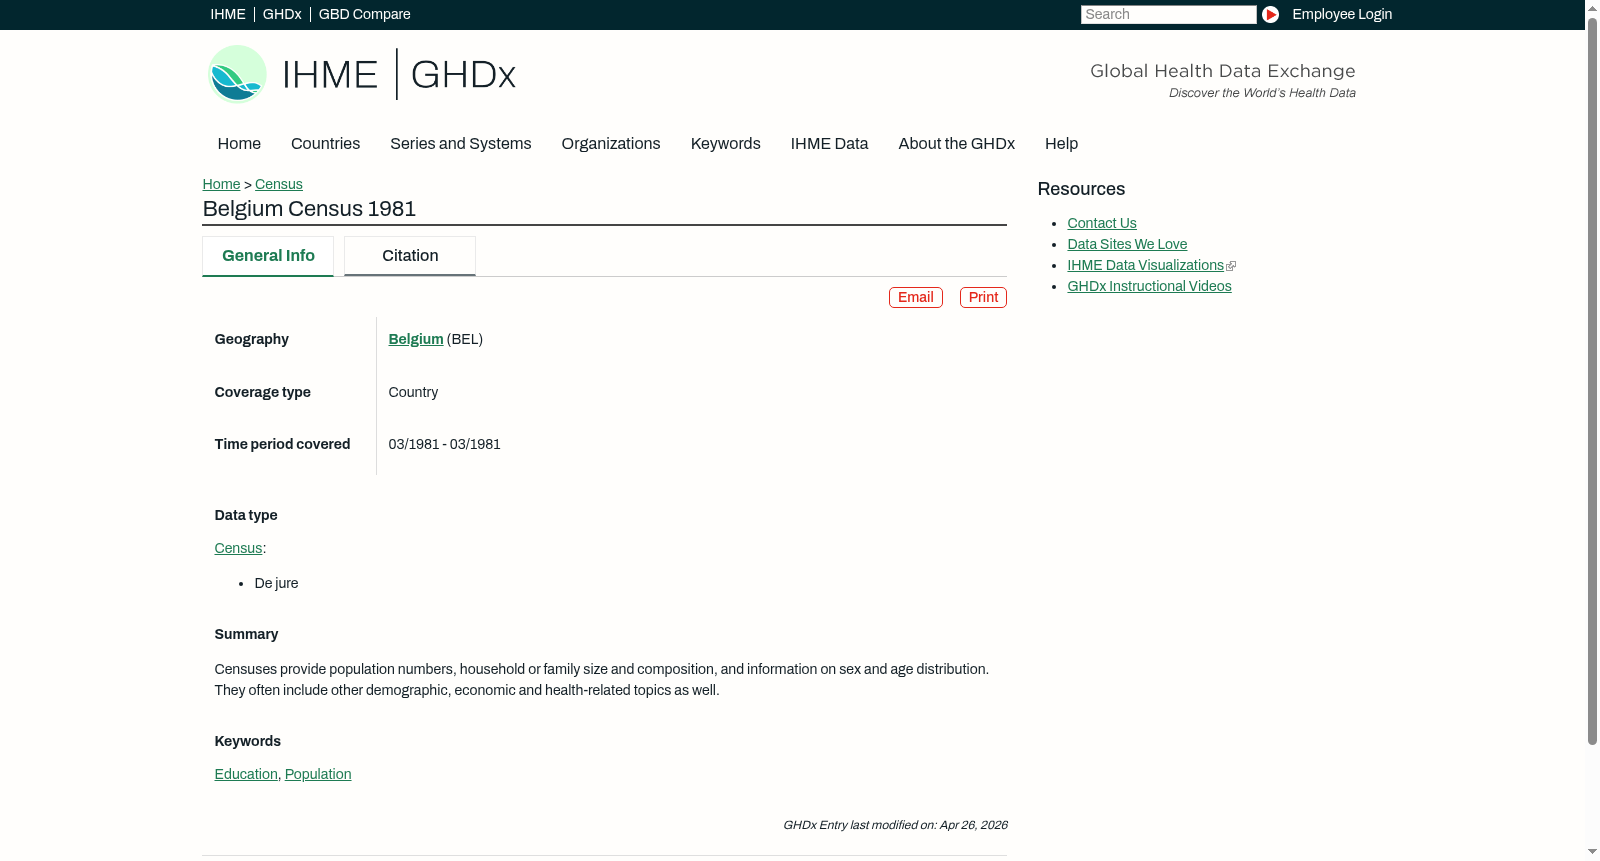Click the Belgium Census 1981 heading

click(309, 209)
